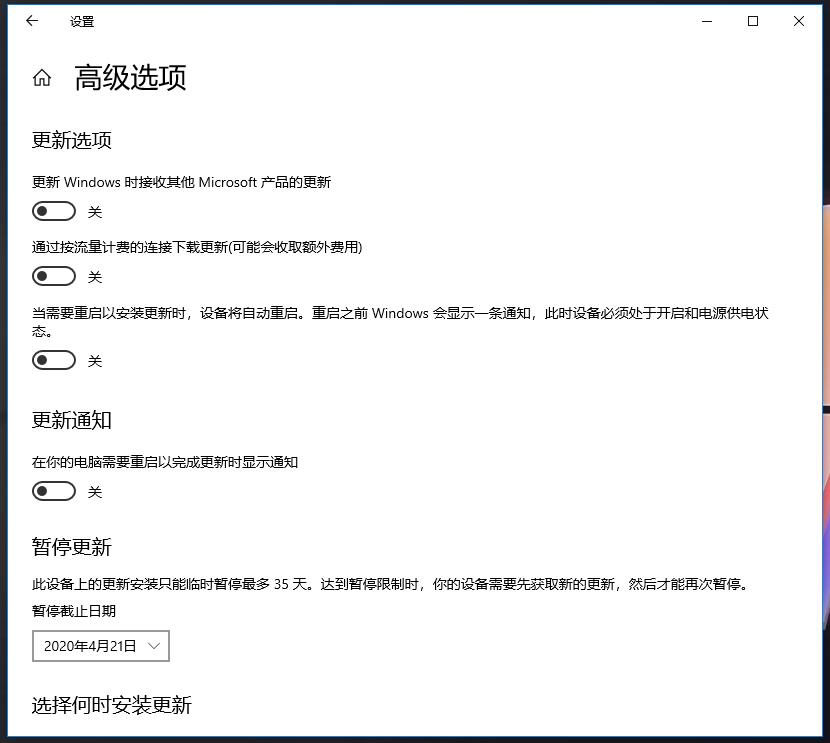Click the 更新选项 section heading
Image resolution: width=830 pixels, height=743 pixels.
pyautogui.click(x=72, y=140)
